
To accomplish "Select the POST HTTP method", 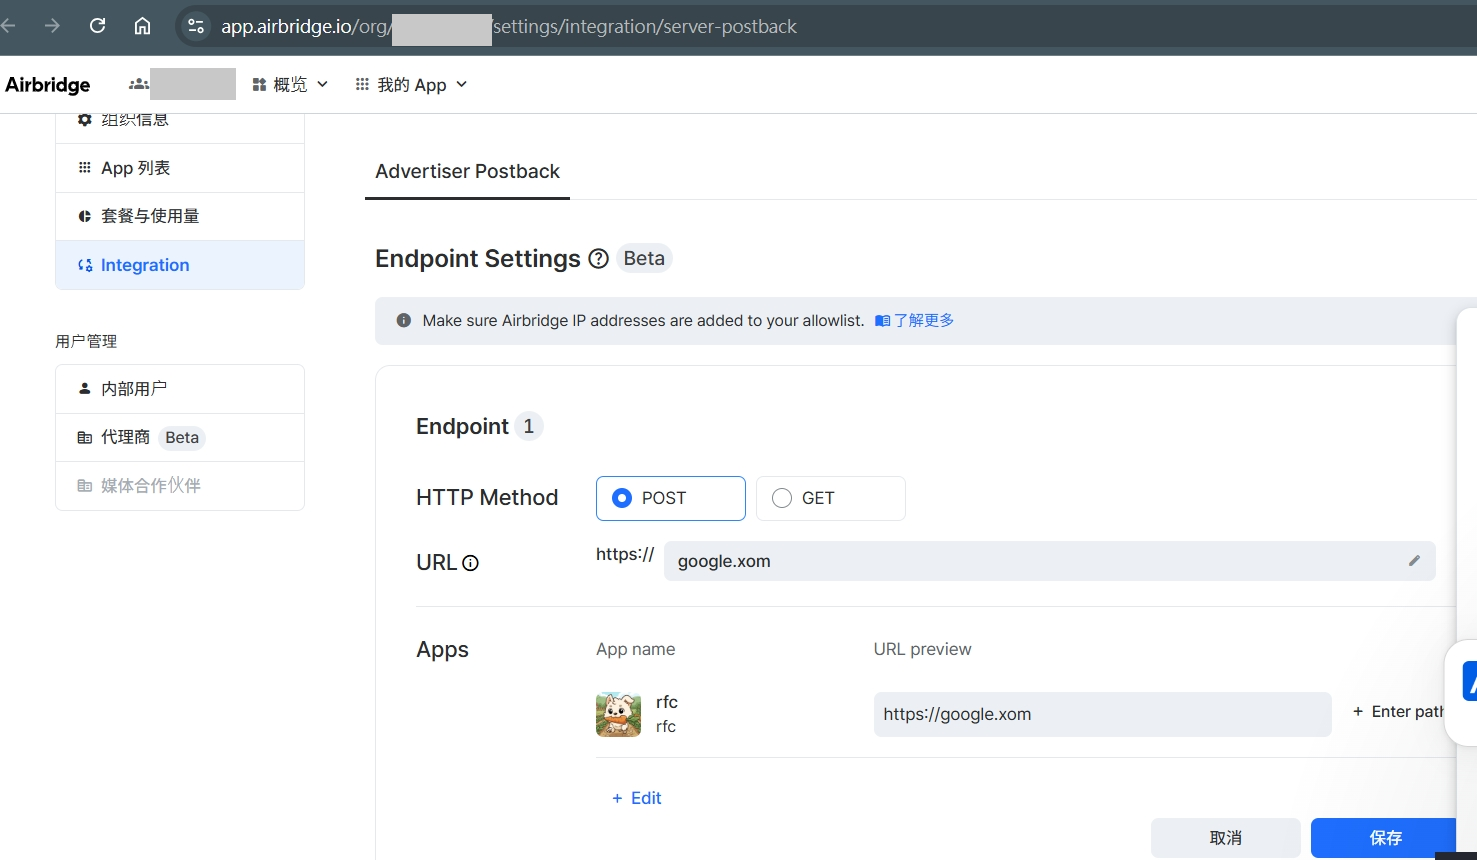I will [x=671, y=498].
